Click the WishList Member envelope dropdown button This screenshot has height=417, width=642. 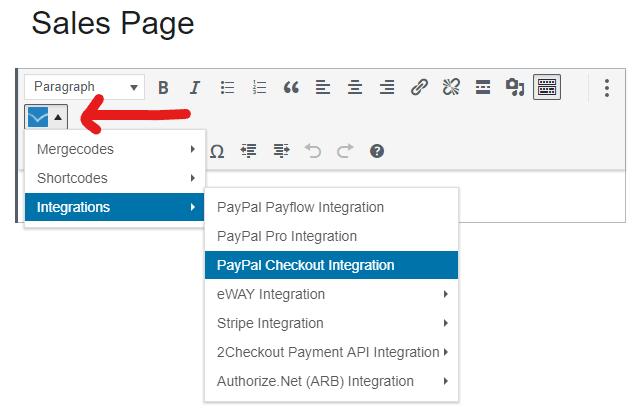pos(46,118)
